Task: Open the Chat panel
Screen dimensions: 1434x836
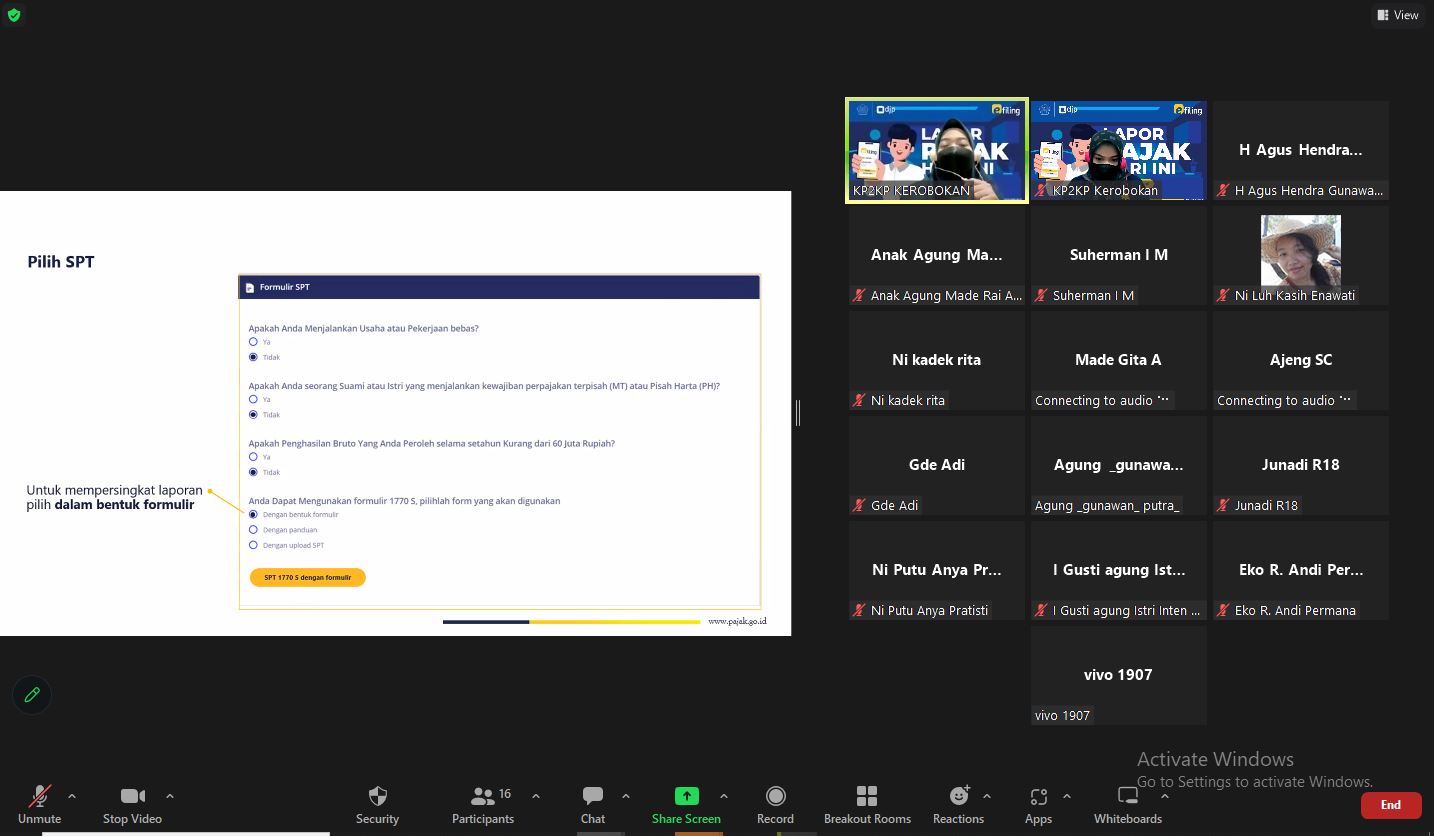Action: (593, 796)
